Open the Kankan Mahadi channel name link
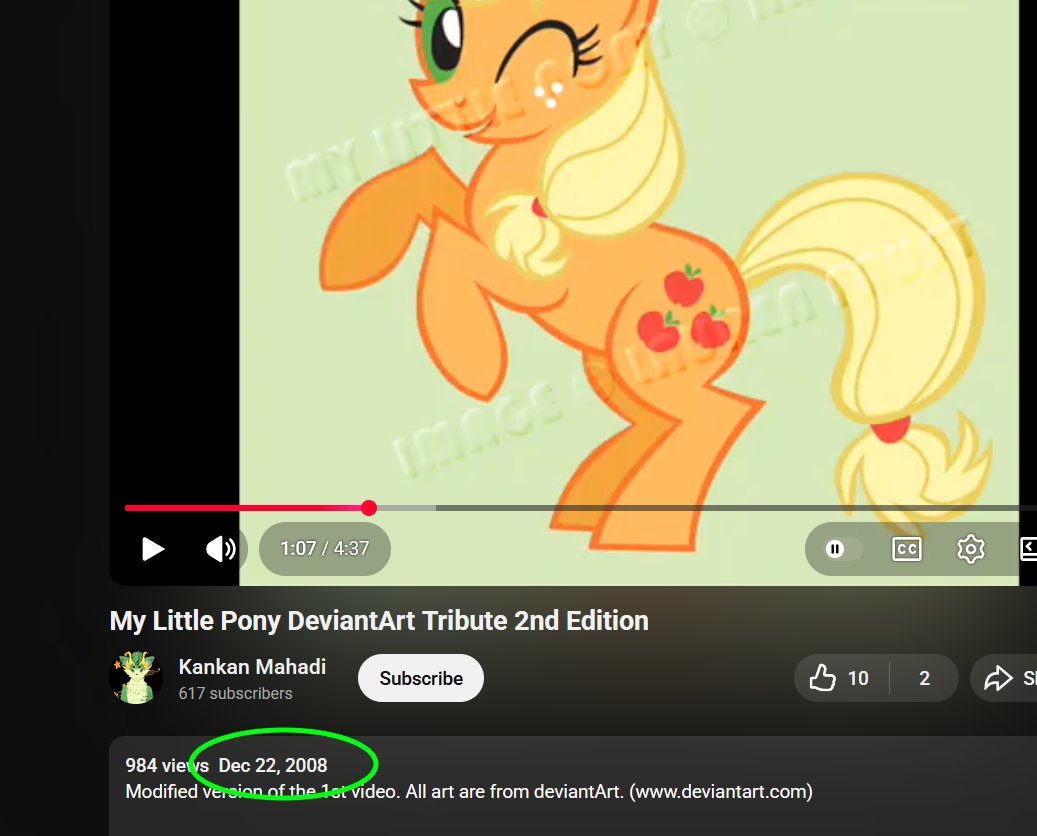 tap(252, 667)
